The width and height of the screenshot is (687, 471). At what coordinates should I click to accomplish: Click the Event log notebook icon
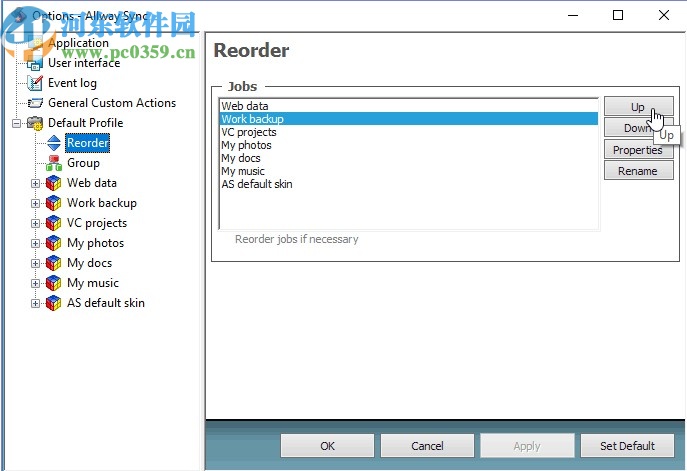click(35, 83)
